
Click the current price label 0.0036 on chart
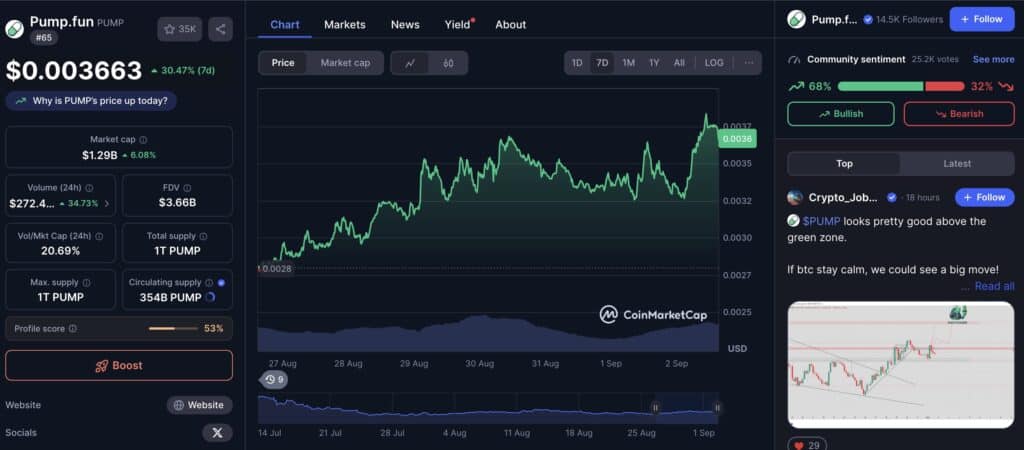click(737, 138)
